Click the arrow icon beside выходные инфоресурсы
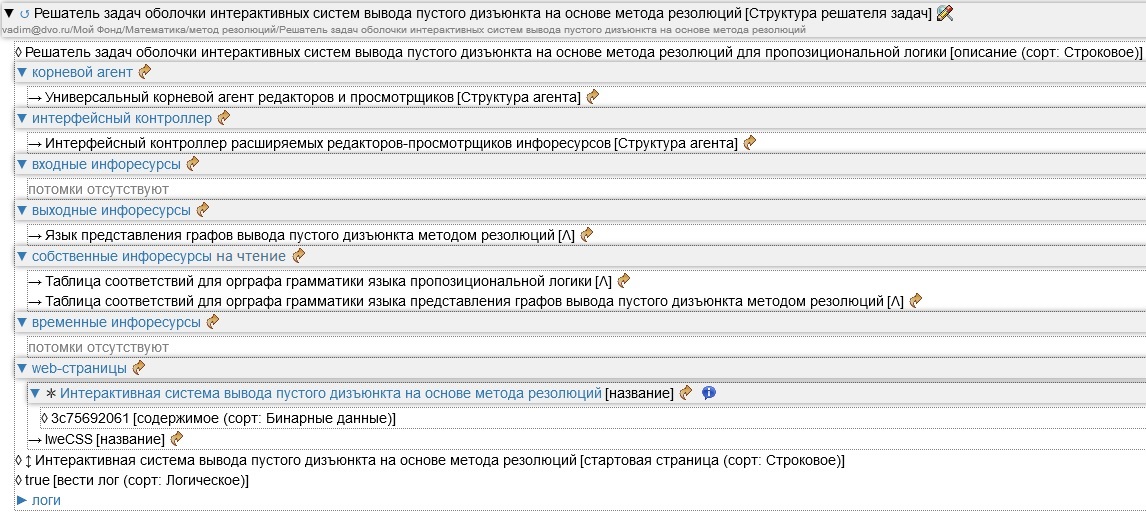Image resolution: width=1146 pixels, height=512 pixels. (203, 210)
